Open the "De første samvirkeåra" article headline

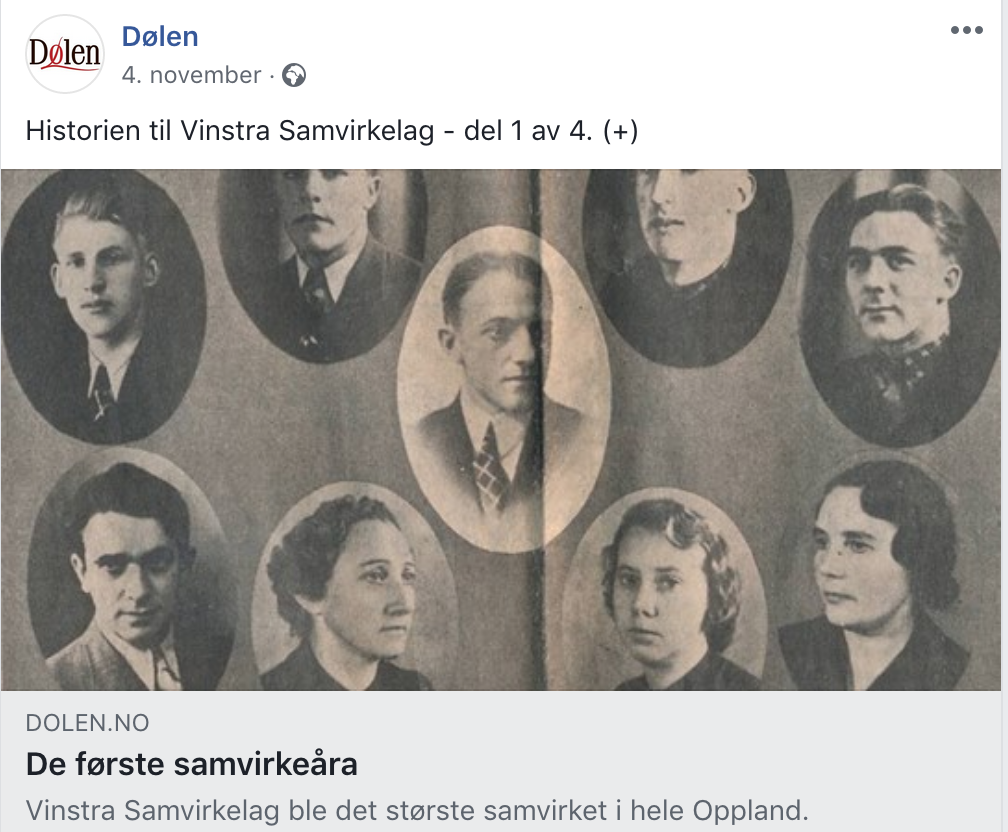point(191,765)
